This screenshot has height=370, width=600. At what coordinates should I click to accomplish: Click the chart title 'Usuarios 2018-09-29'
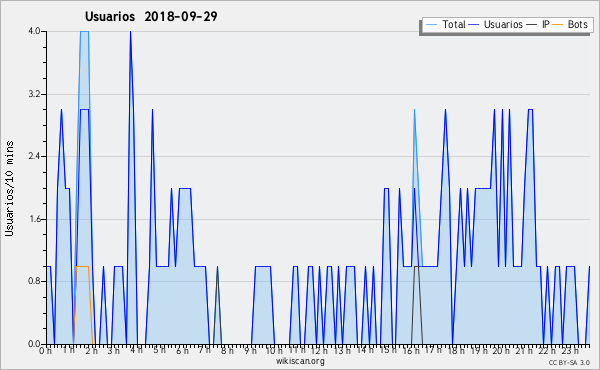(151, 16)
